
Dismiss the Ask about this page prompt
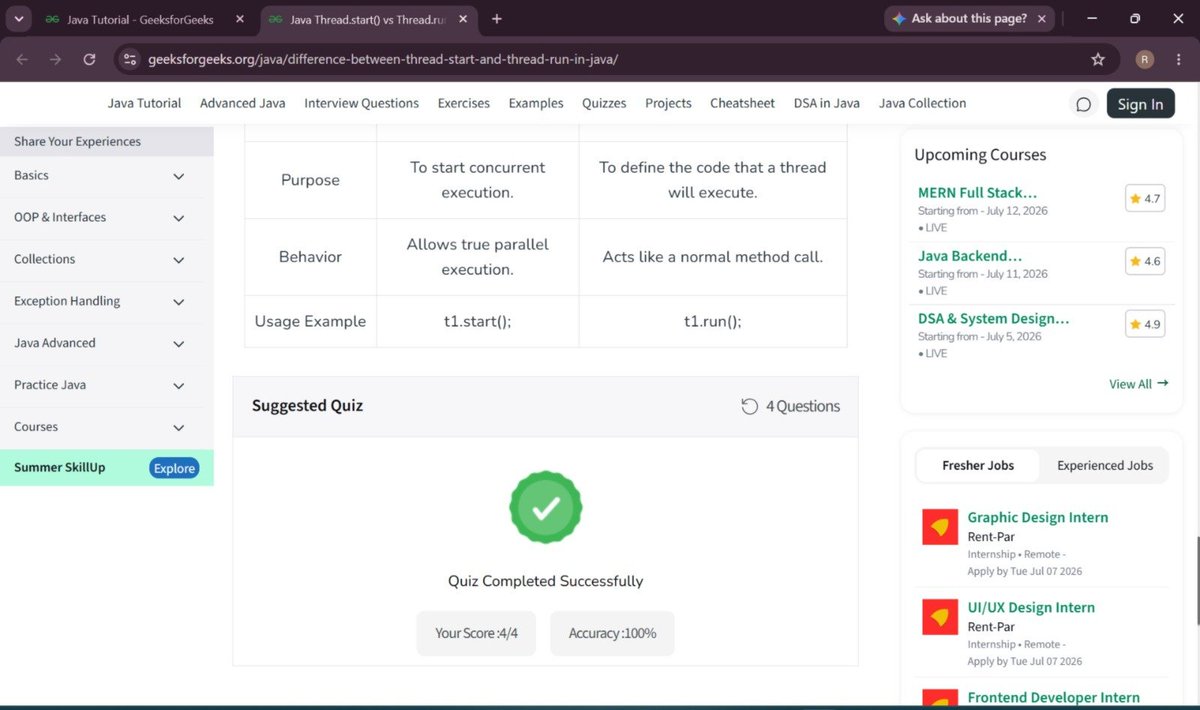click(x=1042, y=19)
